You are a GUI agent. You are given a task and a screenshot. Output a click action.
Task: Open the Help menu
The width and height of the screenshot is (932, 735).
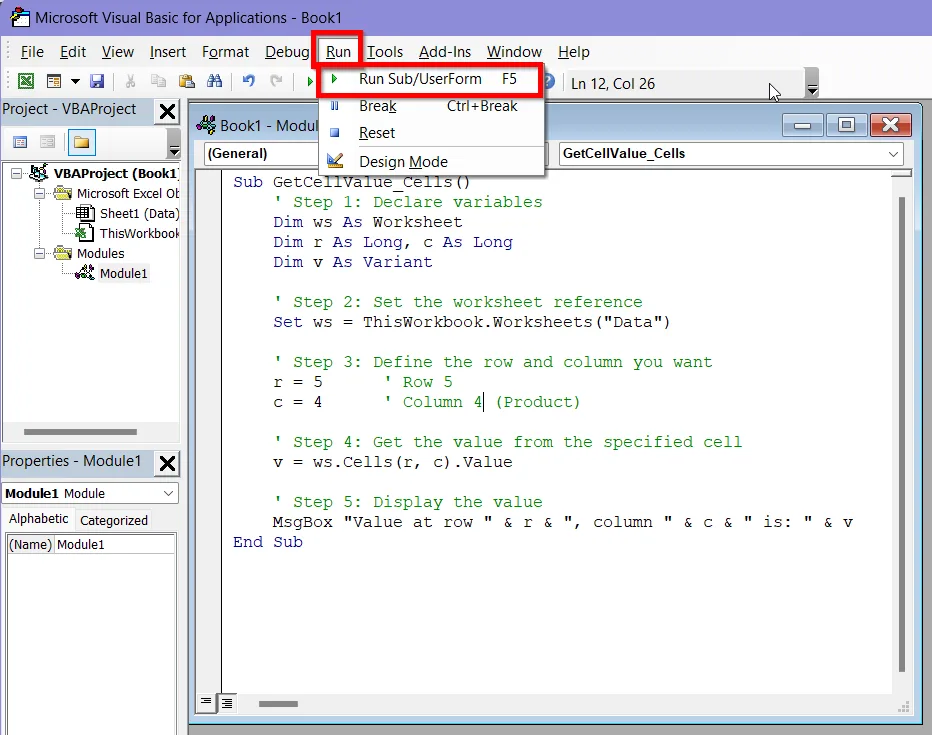pyautogui.click(x=574, y=52)
